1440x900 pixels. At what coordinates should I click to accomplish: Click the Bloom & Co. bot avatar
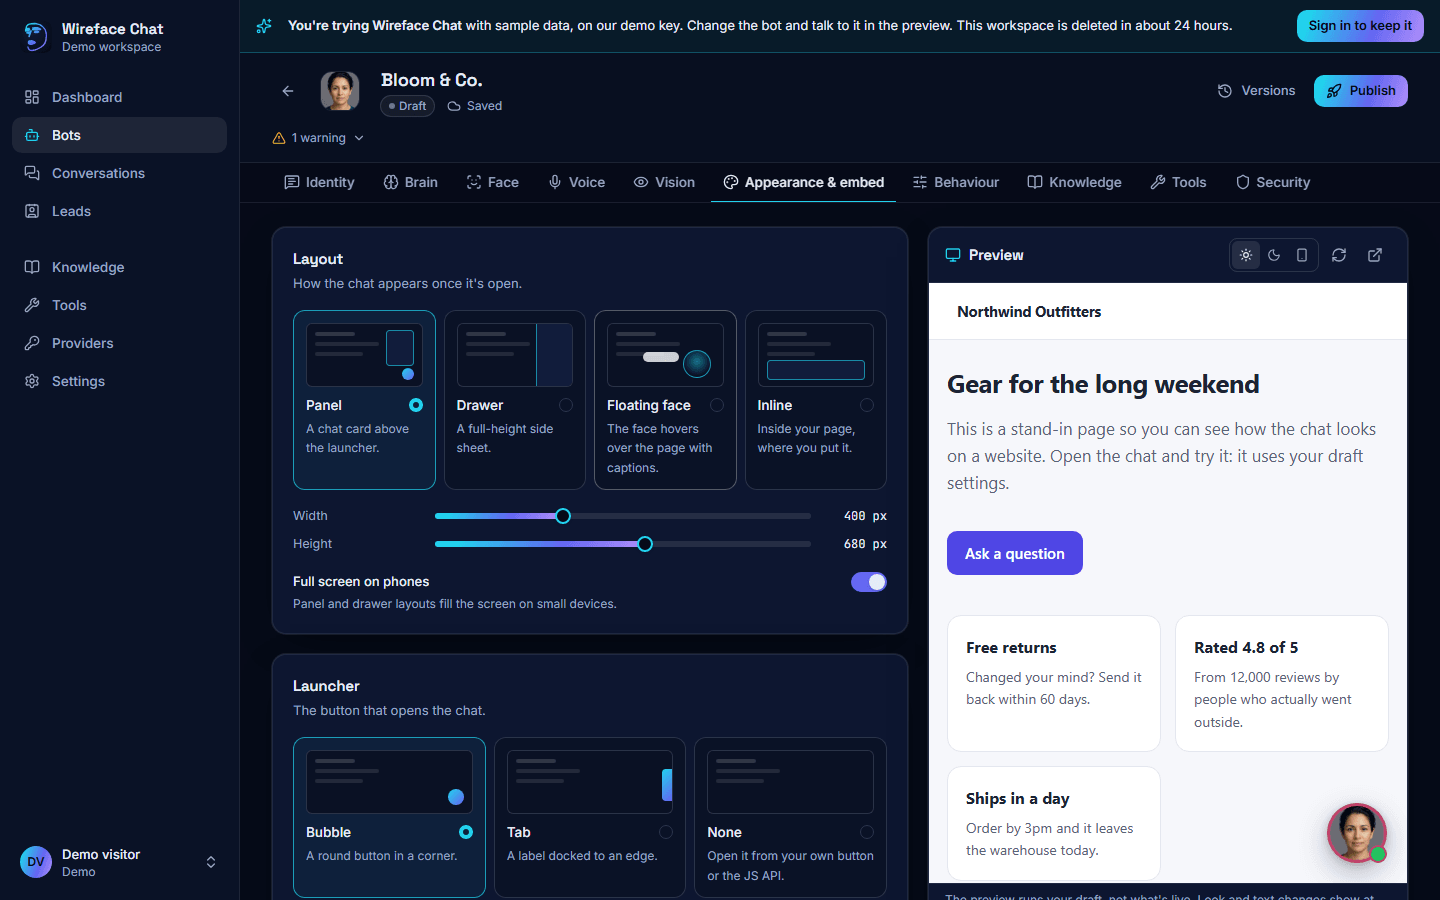tap(340, 91)
